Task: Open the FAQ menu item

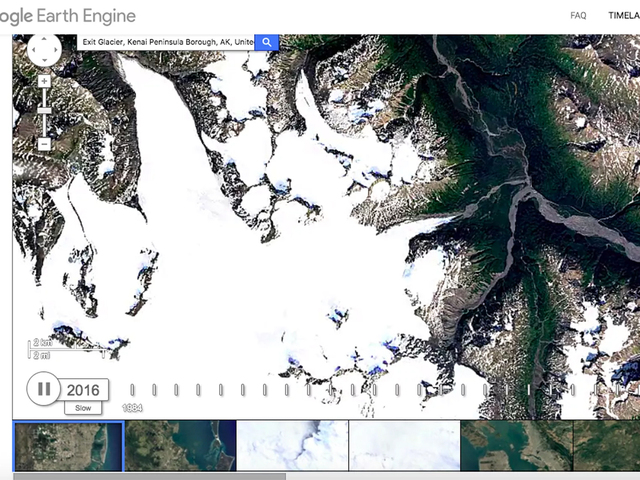Action: [x=578, y=16]
